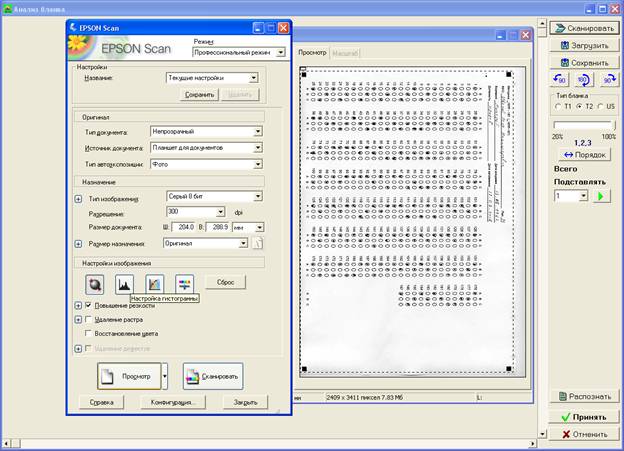Open the Image Adjustment sliders icon

pos(185,284)
